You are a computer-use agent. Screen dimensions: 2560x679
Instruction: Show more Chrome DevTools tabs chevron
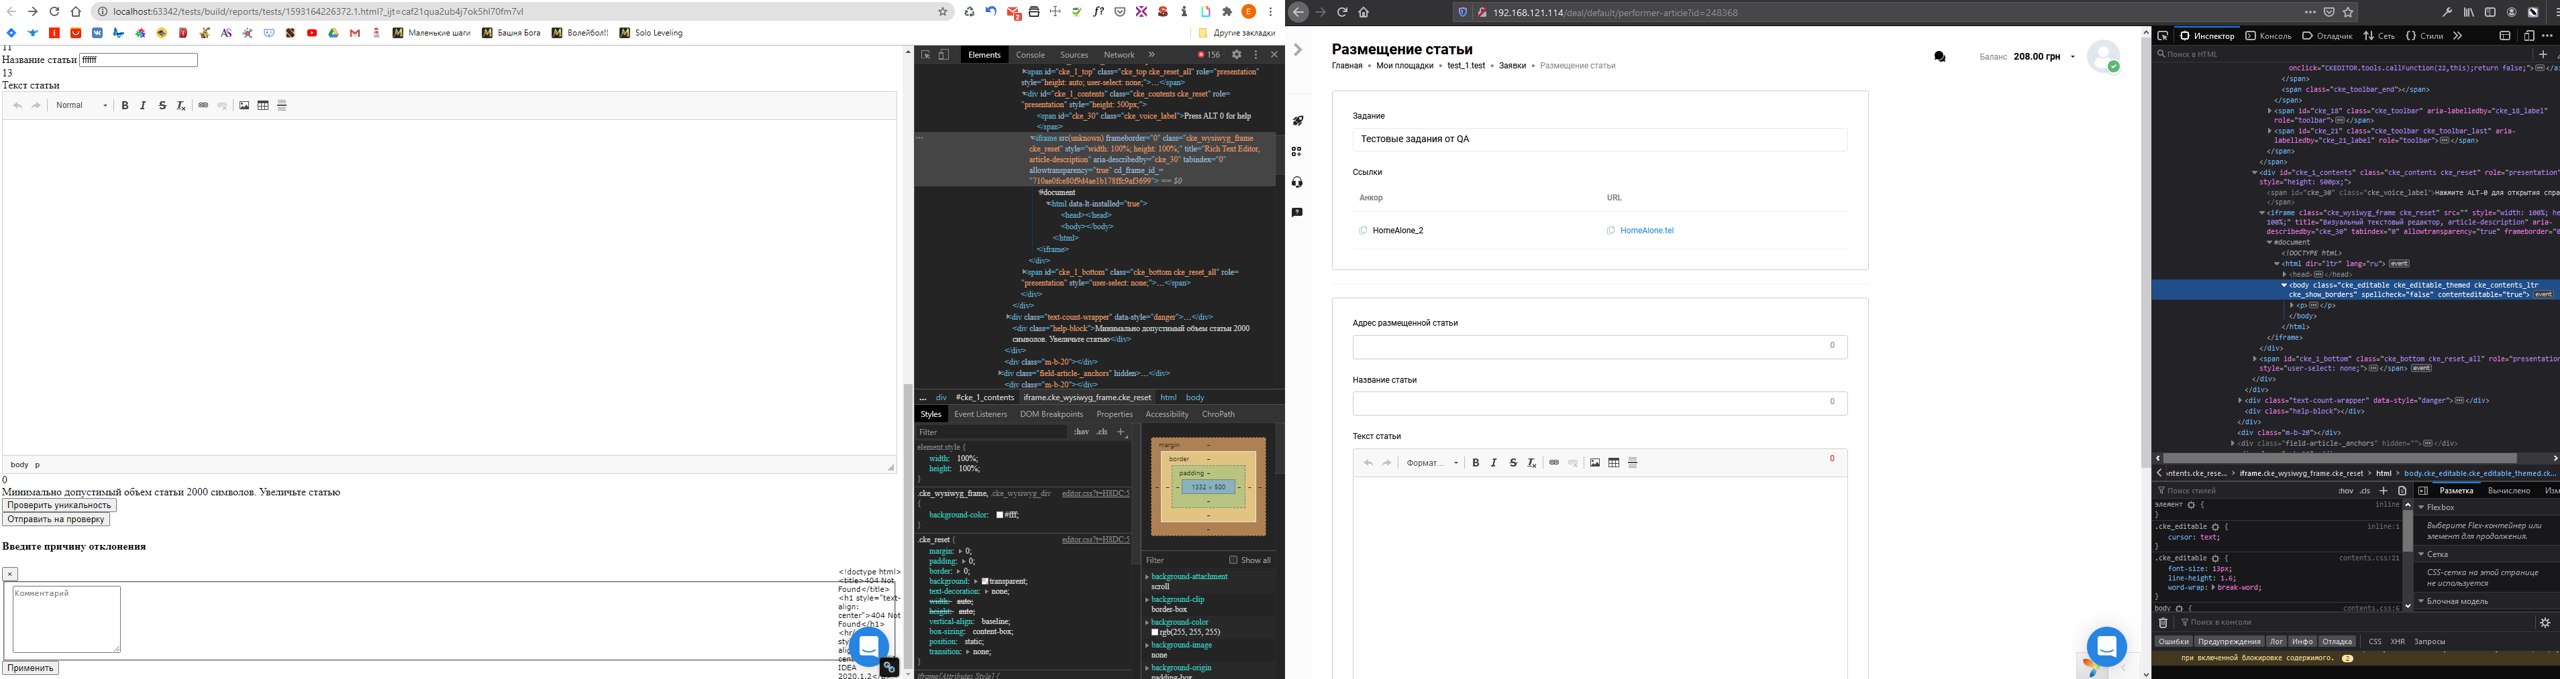(1151, 55)
